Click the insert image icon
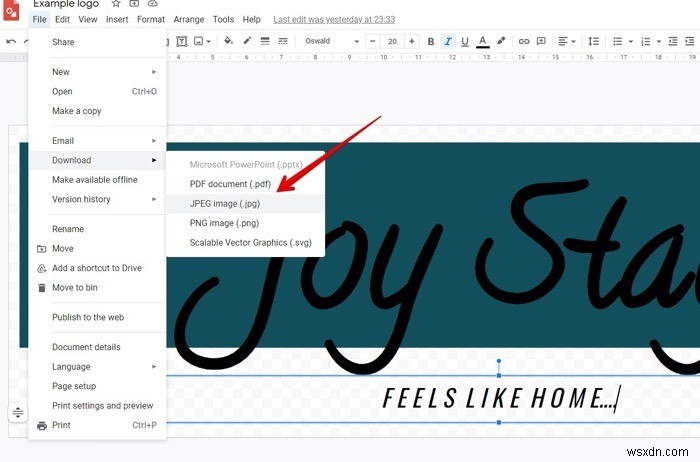 199,41
